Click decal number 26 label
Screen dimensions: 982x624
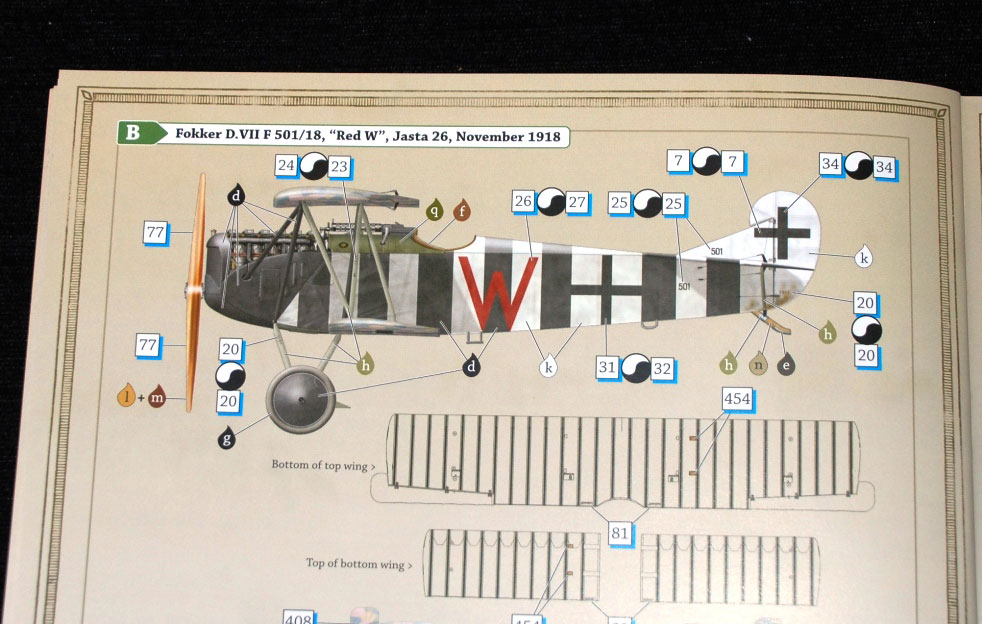[523, 203]
